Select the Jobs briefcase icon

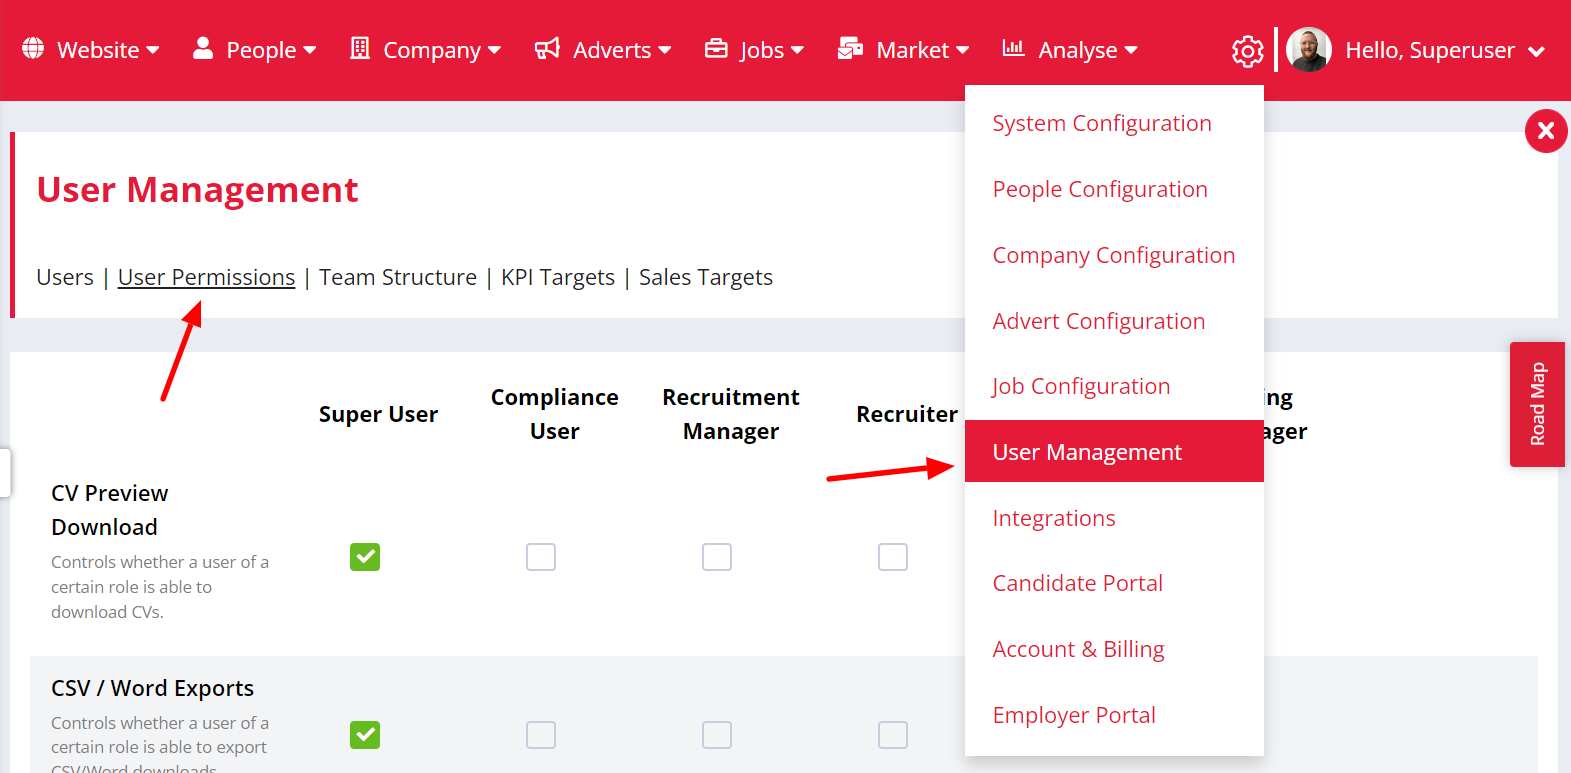717,48
